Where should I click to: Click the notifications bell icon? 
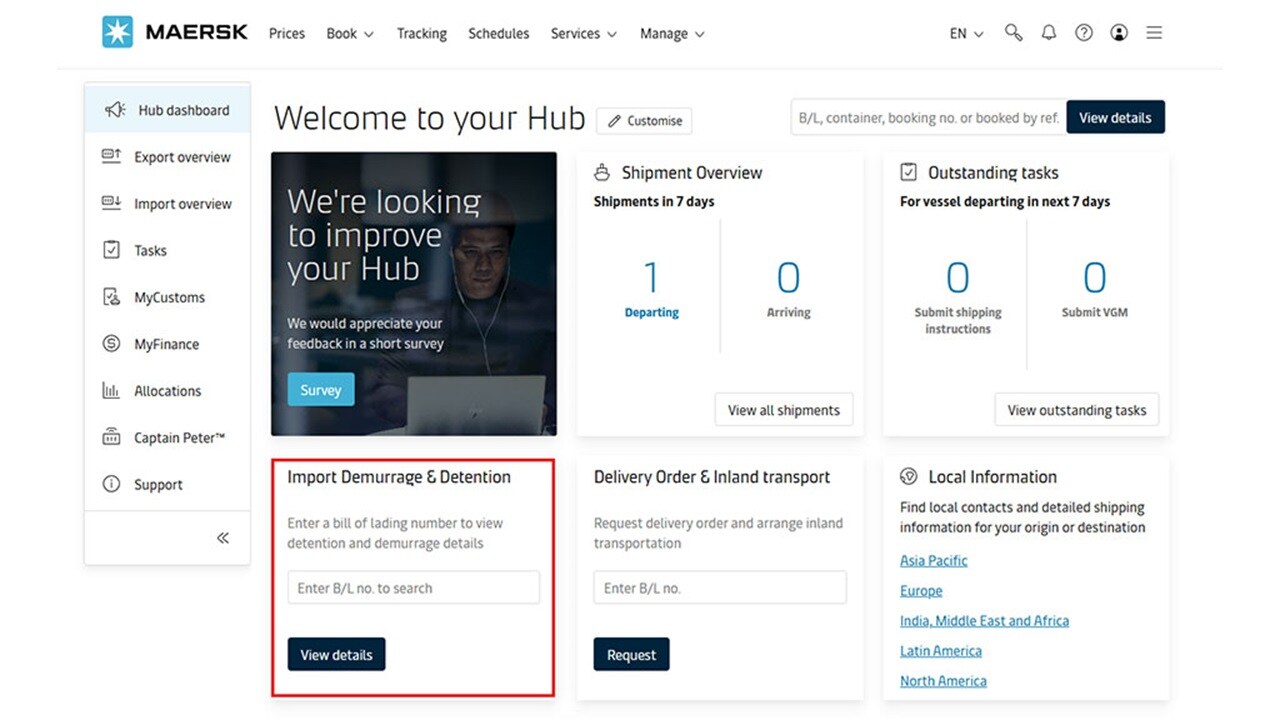click(x=1048, y=32)
